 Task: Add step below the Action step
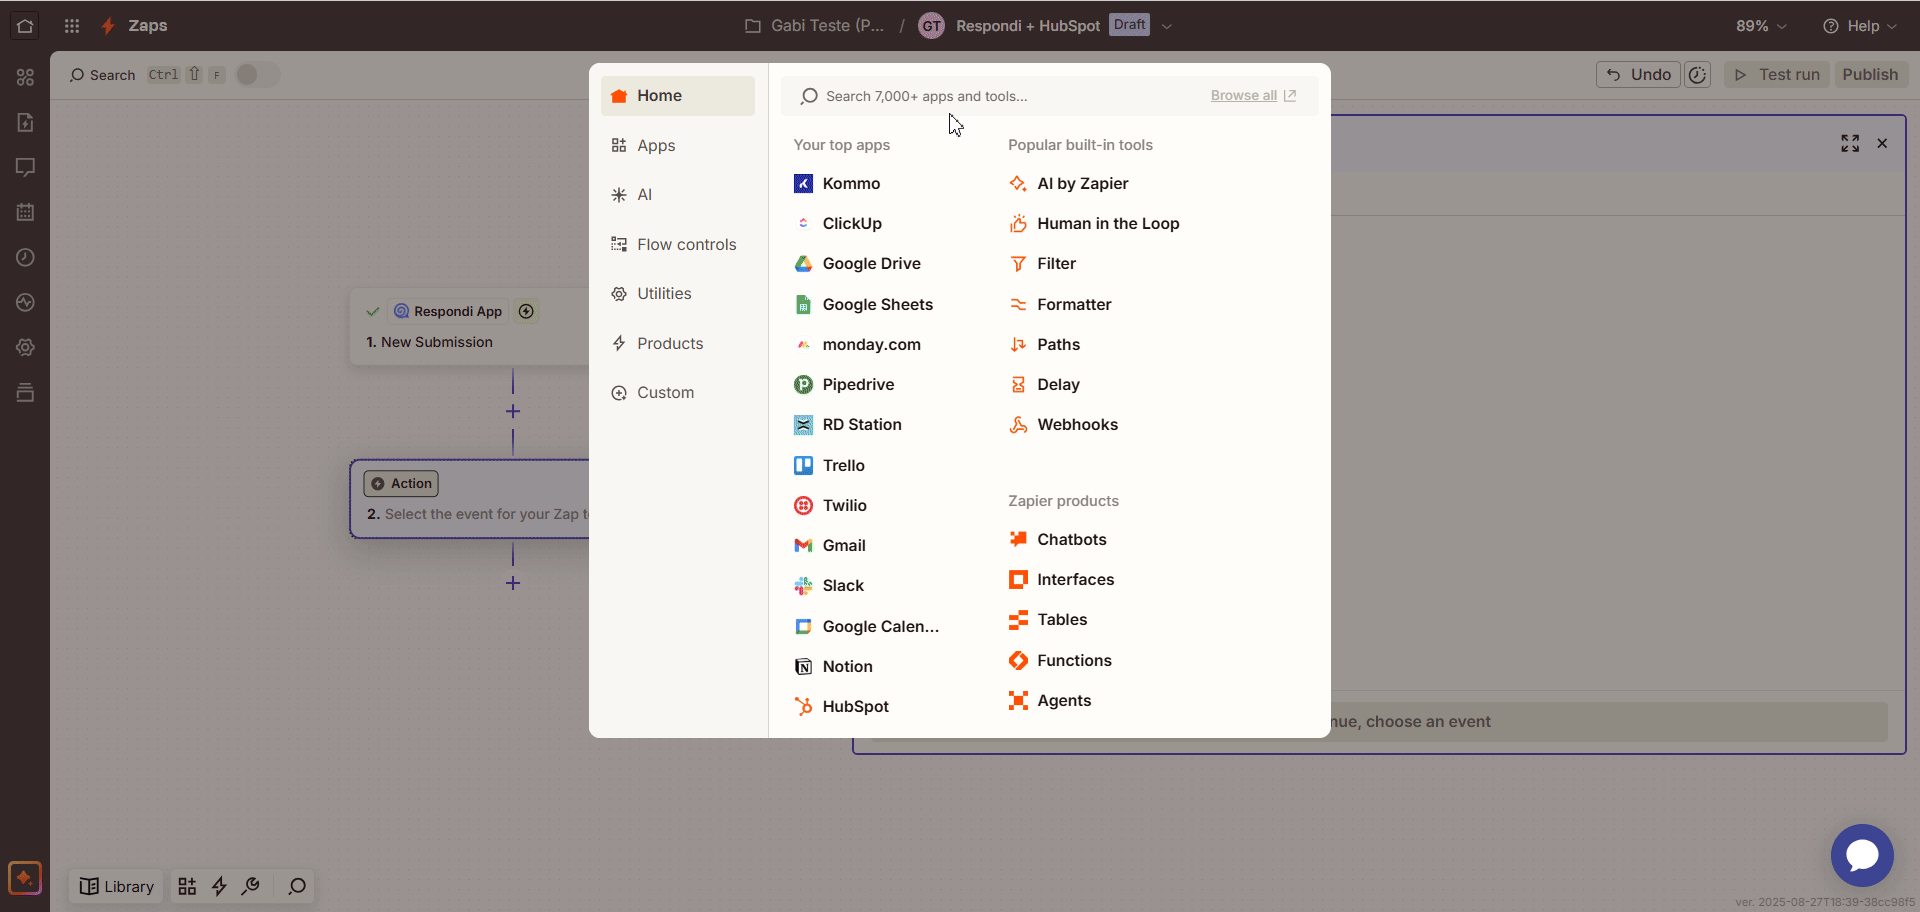pos(513,583)
